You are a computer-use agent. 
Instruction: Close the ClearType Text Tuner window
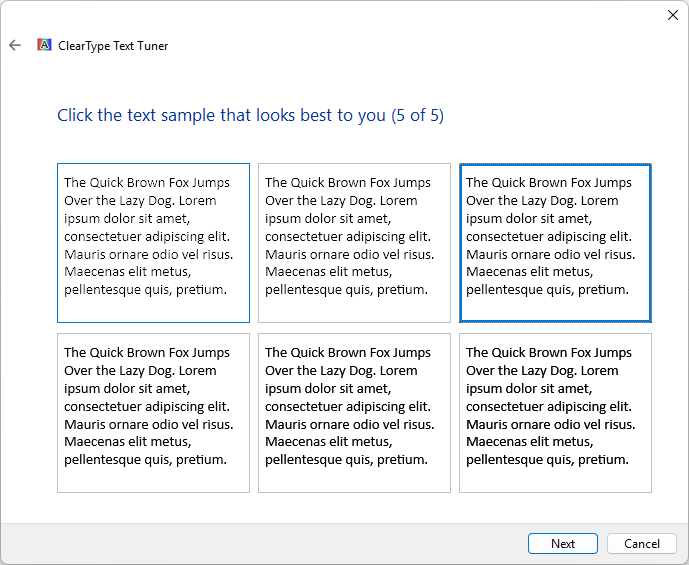tap(672, 15)
